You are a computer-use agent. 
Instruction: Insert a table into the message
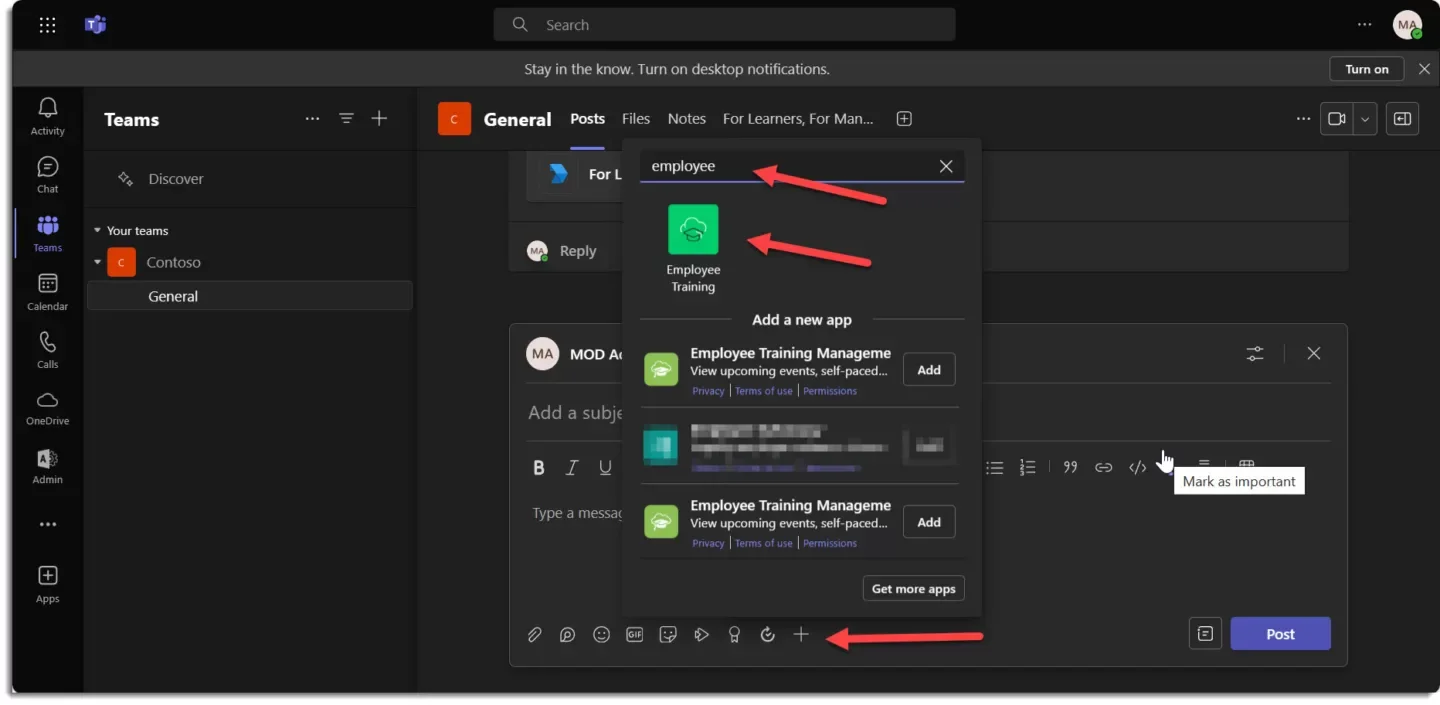(1246, 464)
